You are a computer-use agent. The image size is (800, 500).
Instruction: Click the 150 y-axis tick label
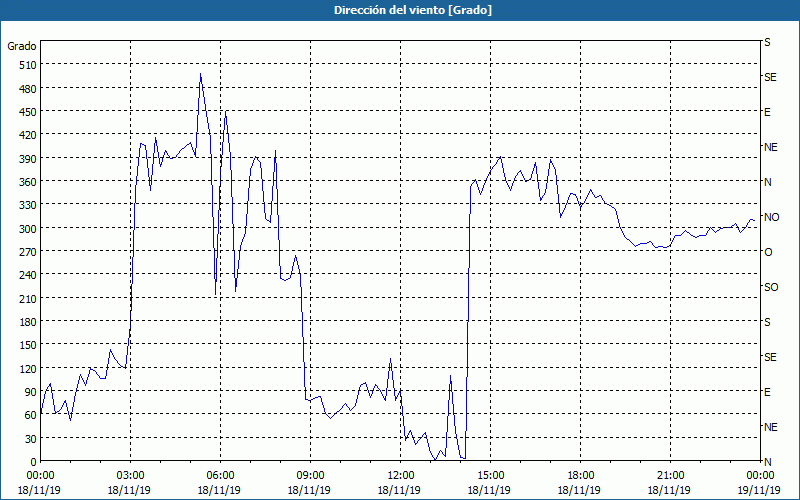click(28, 345)
